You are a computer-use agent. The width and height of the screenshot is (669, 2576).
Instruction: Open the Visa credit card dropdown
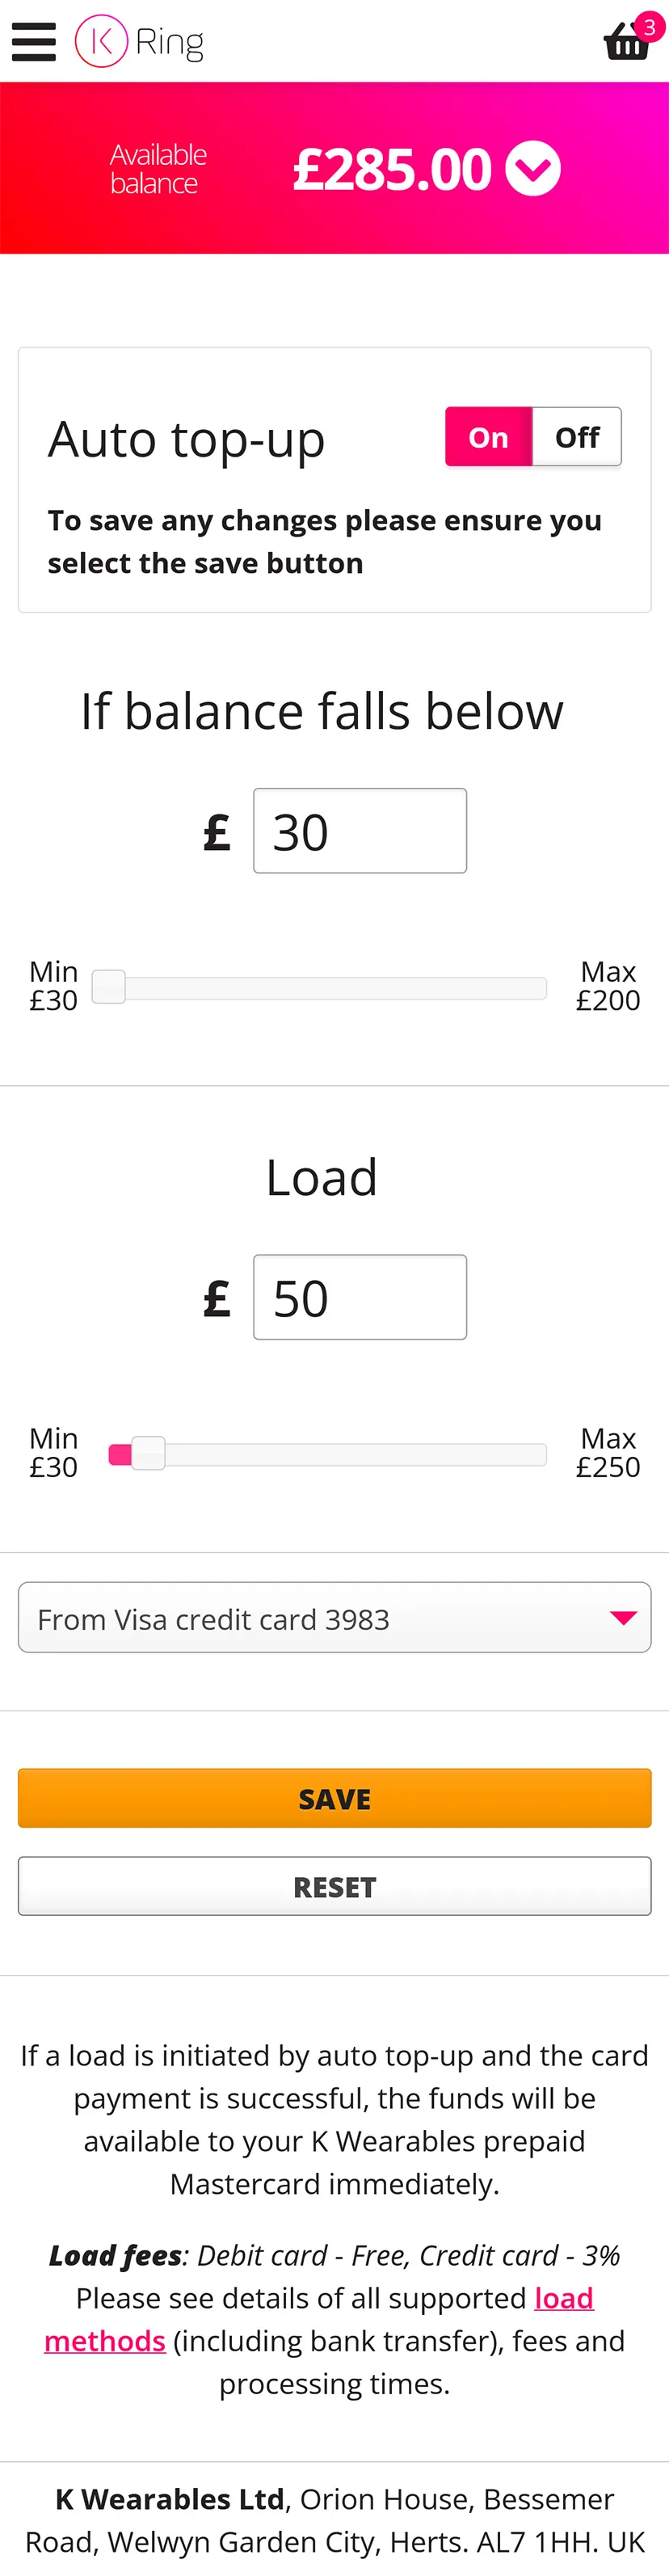[x=334, y=1618]
